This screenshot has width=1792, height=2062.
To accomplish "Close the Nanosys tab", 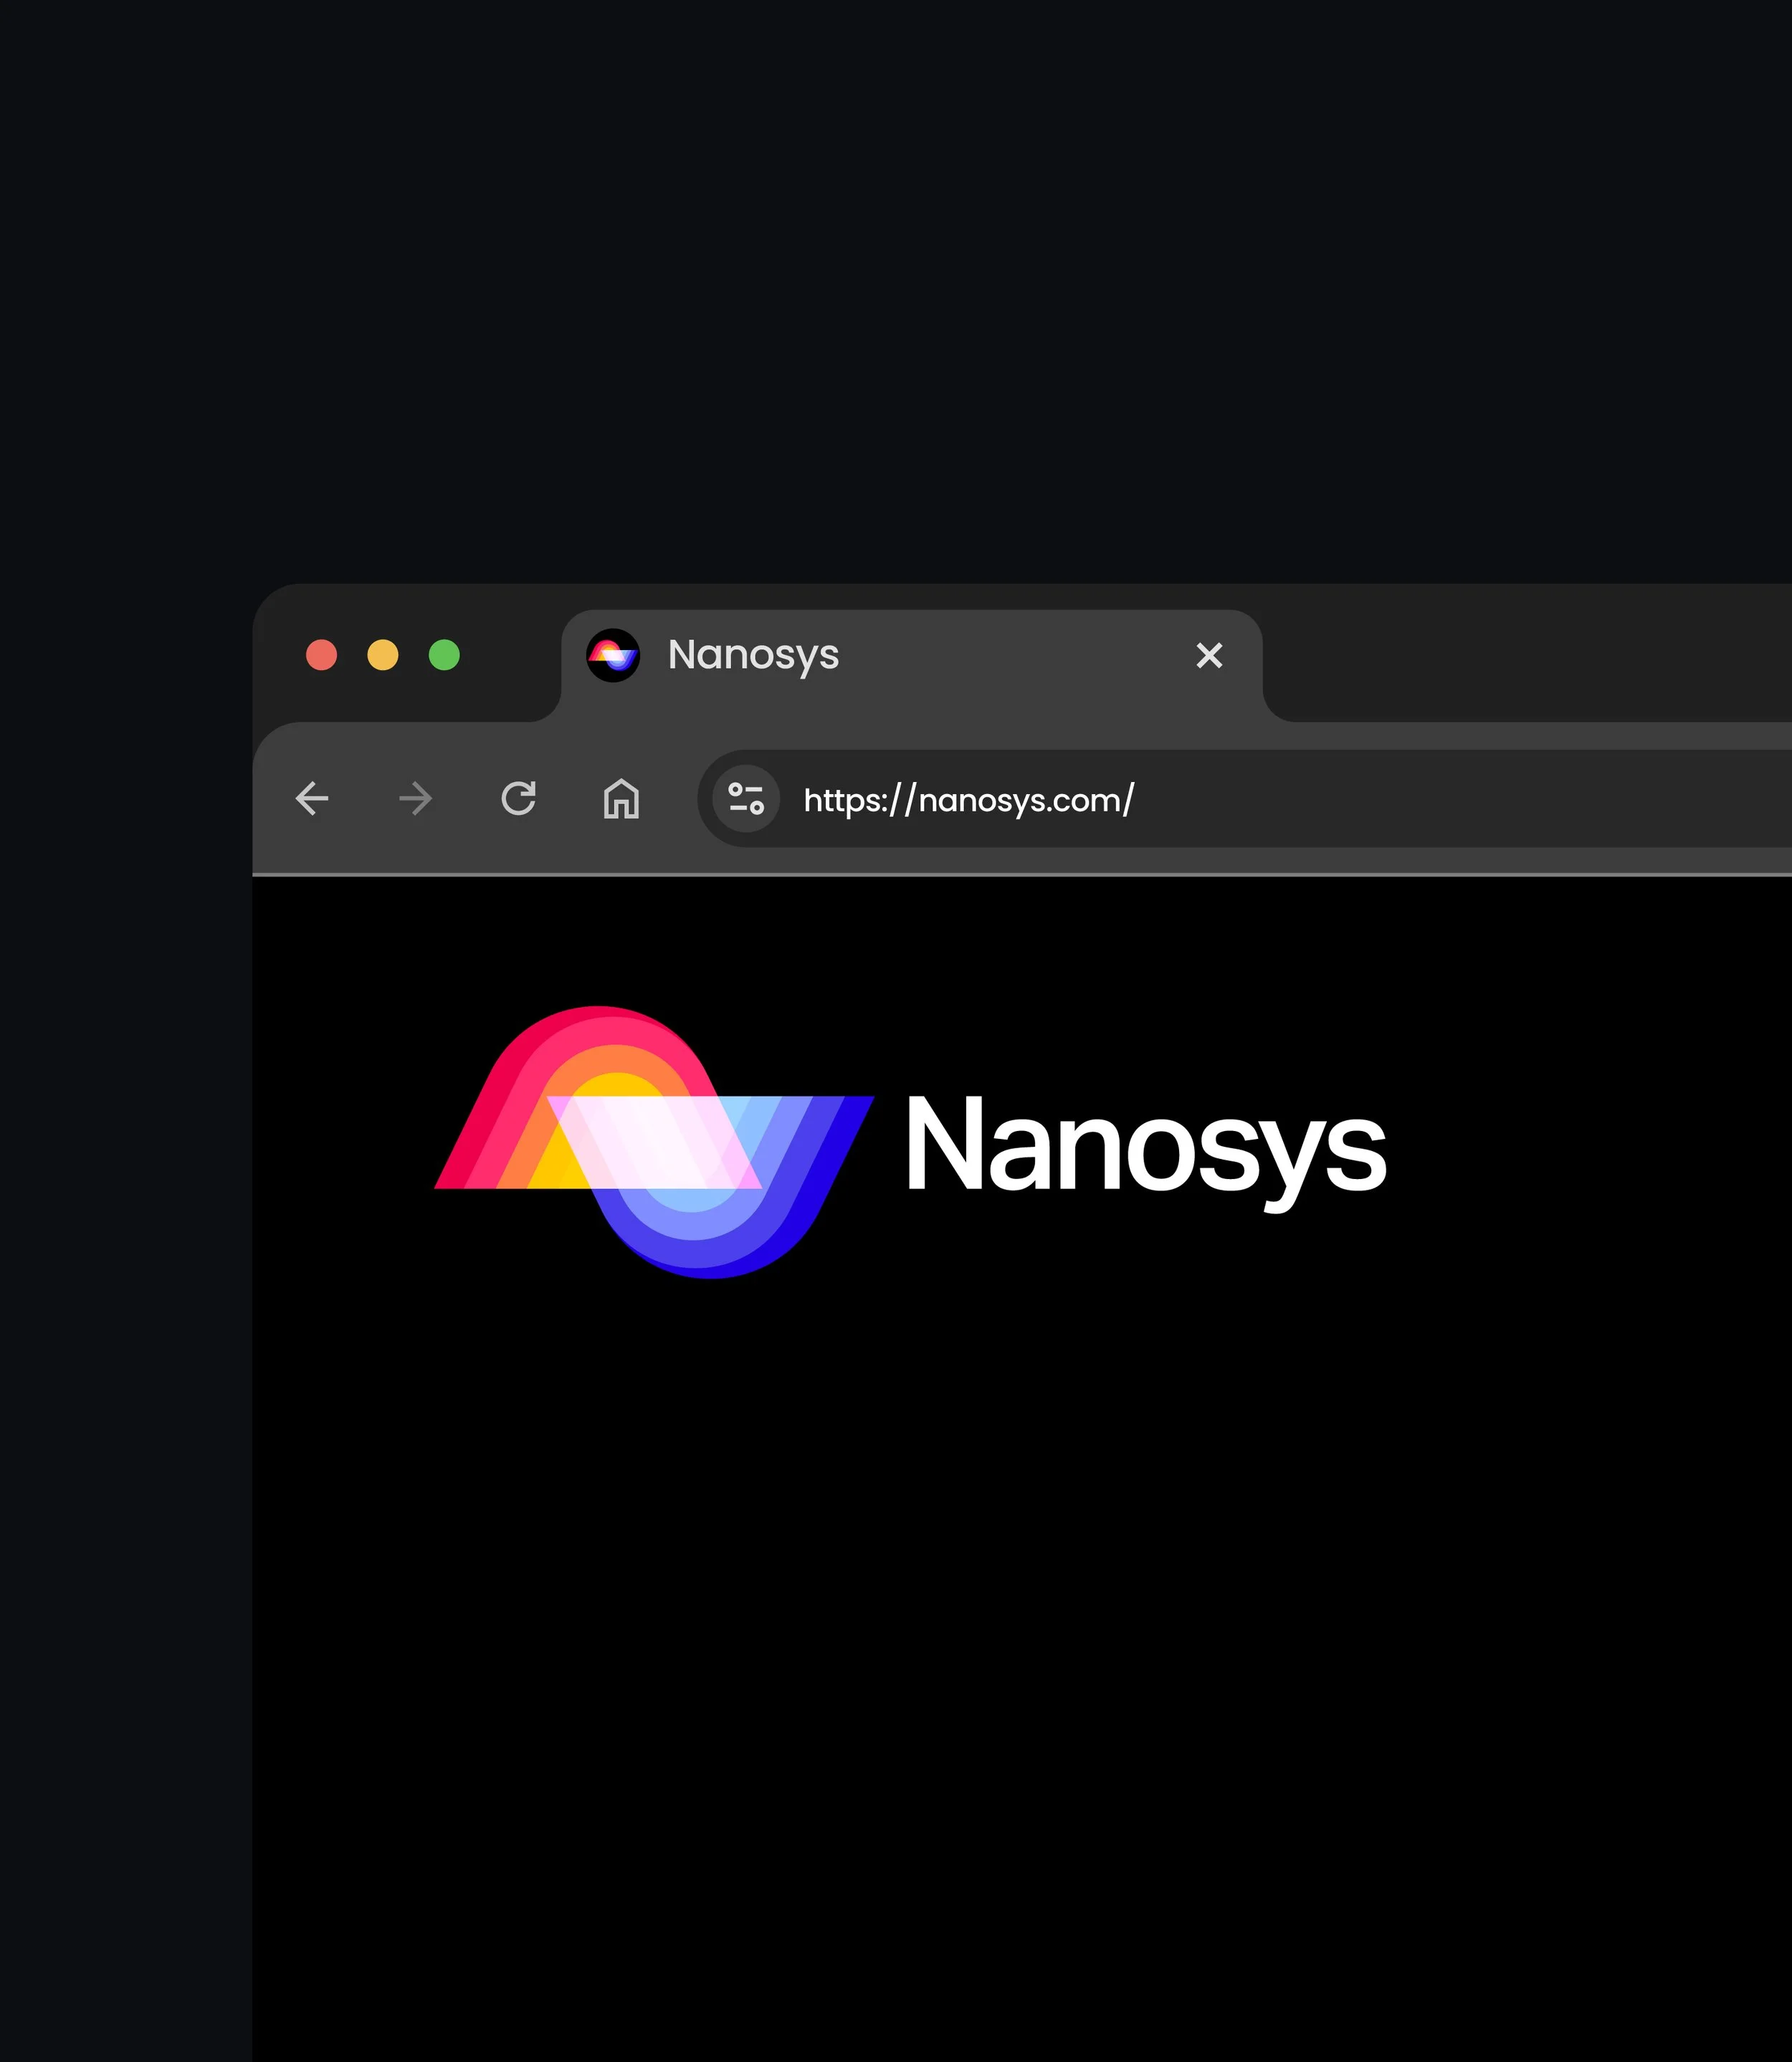I will (1209, 655).
